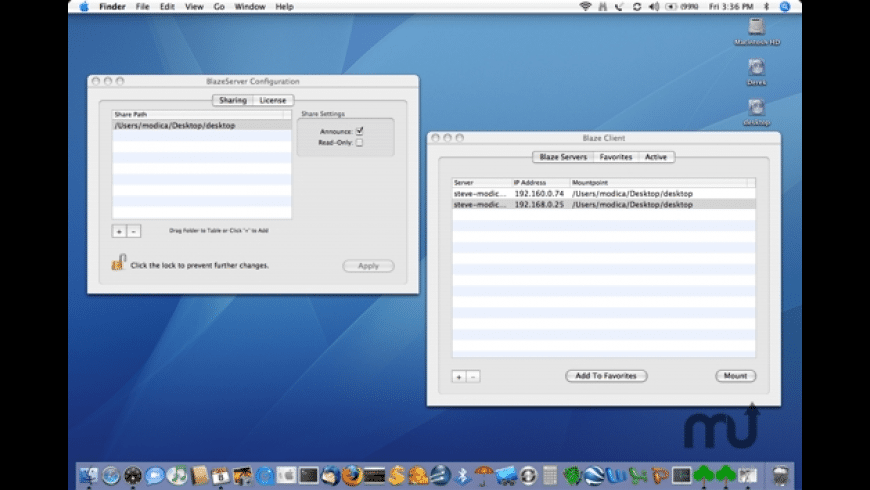
Task: Launch QuickTime Player blue Q icon
Action: 265,476
